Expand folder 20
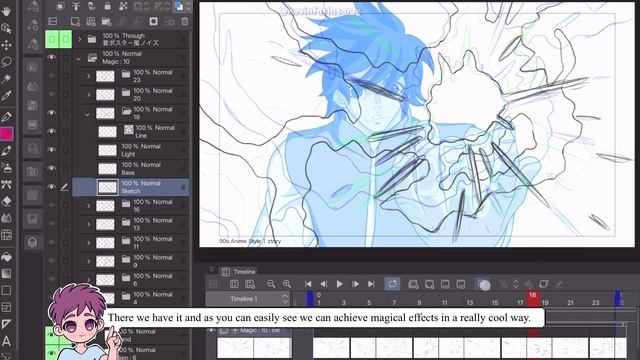 click(88, 95)
